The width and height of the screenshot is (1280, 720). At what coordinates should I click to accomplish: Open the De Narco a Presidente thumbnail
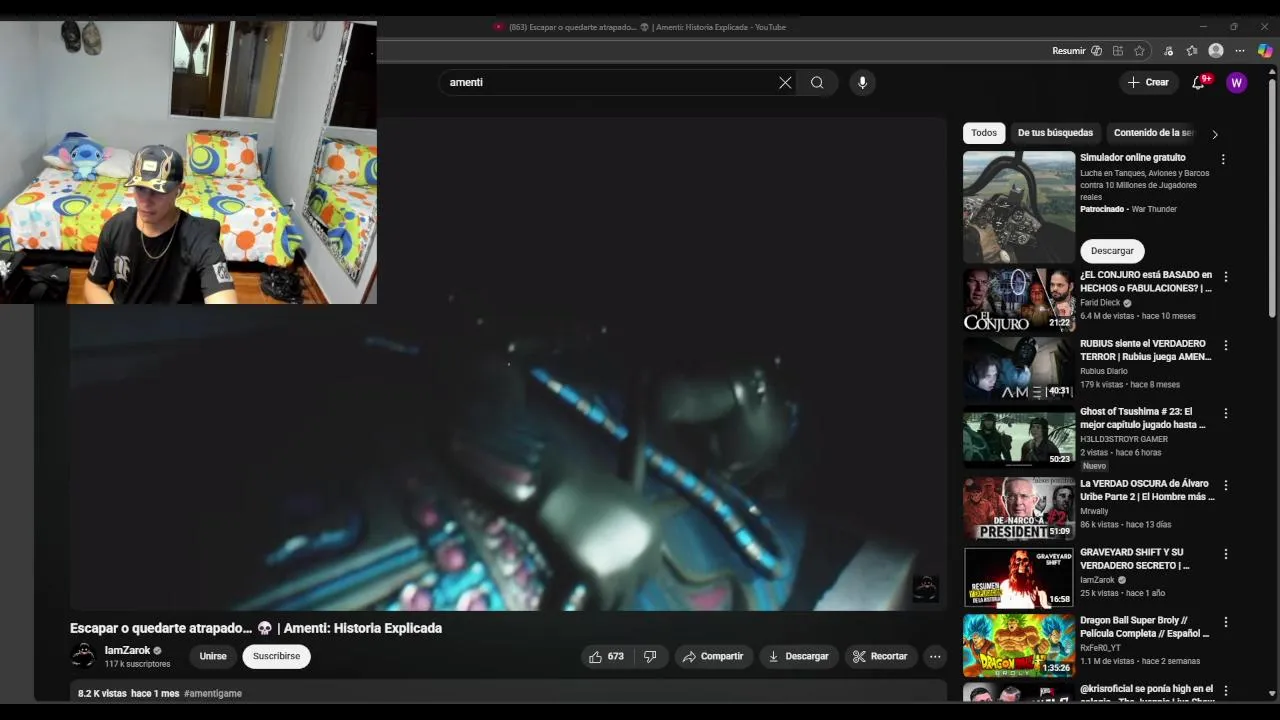click(1019, 509)
